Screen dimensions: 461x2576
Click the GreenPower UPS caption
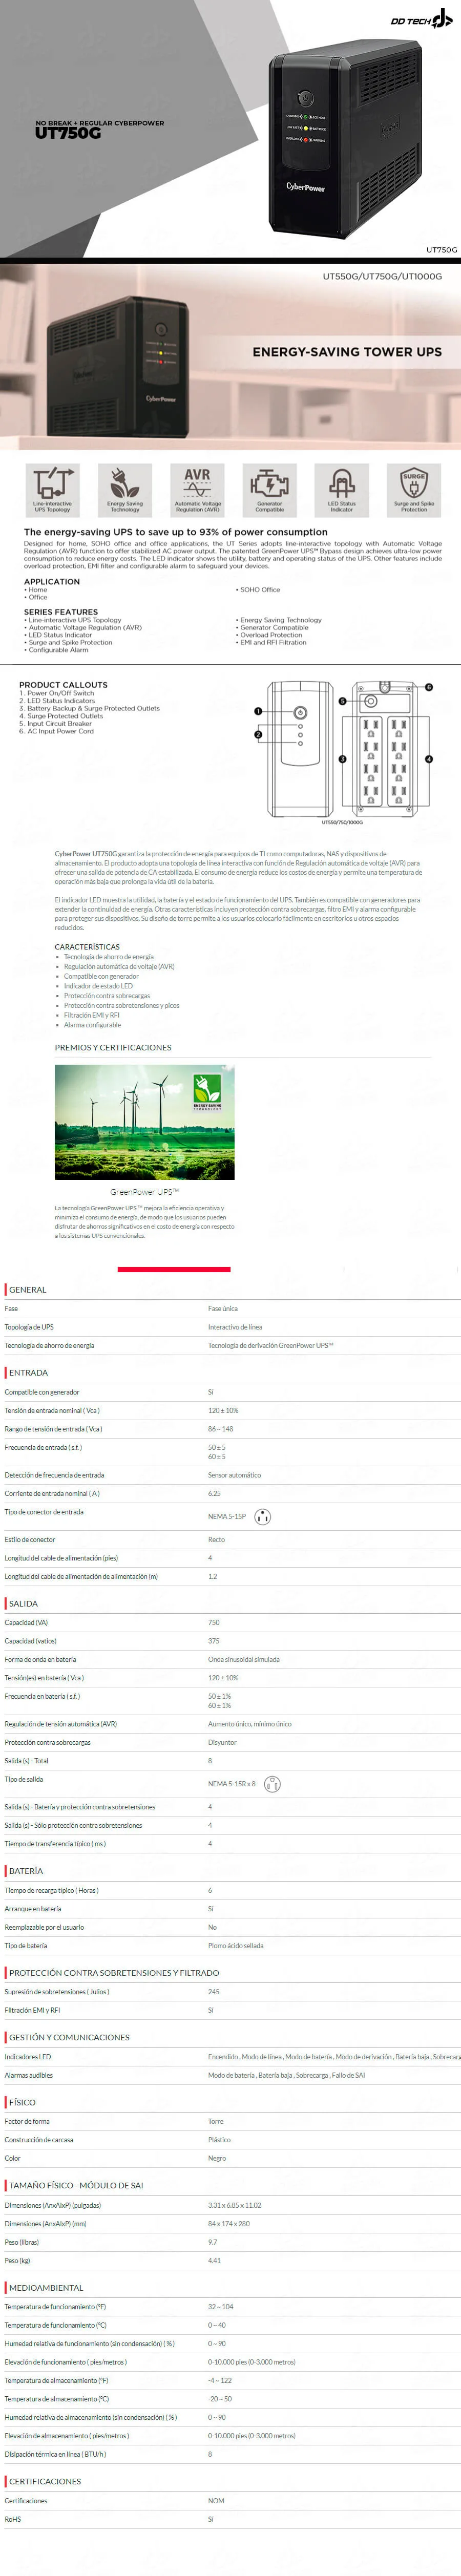tap(144, 1192)
